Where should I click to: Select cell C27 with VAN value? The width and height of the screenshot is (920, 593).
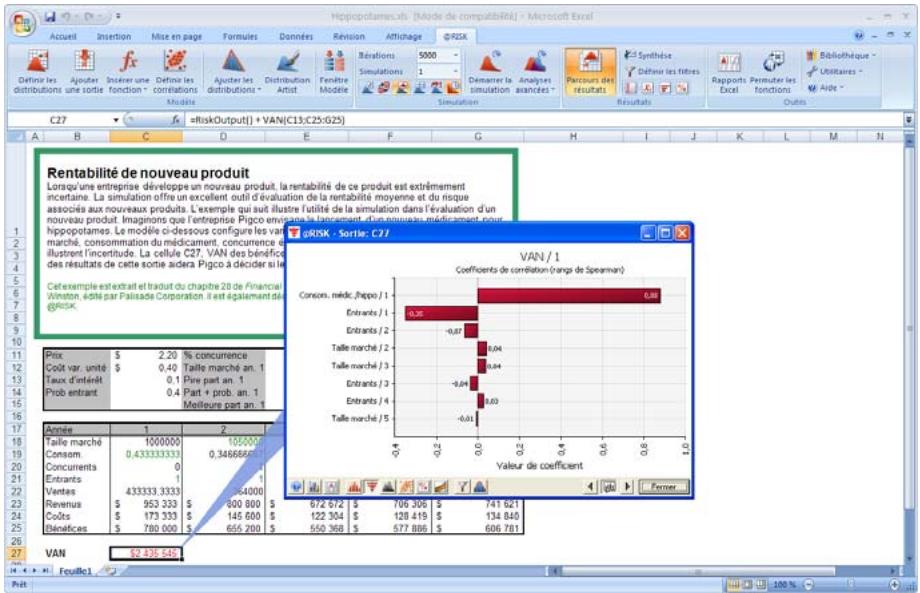click(x=143, y=553)
